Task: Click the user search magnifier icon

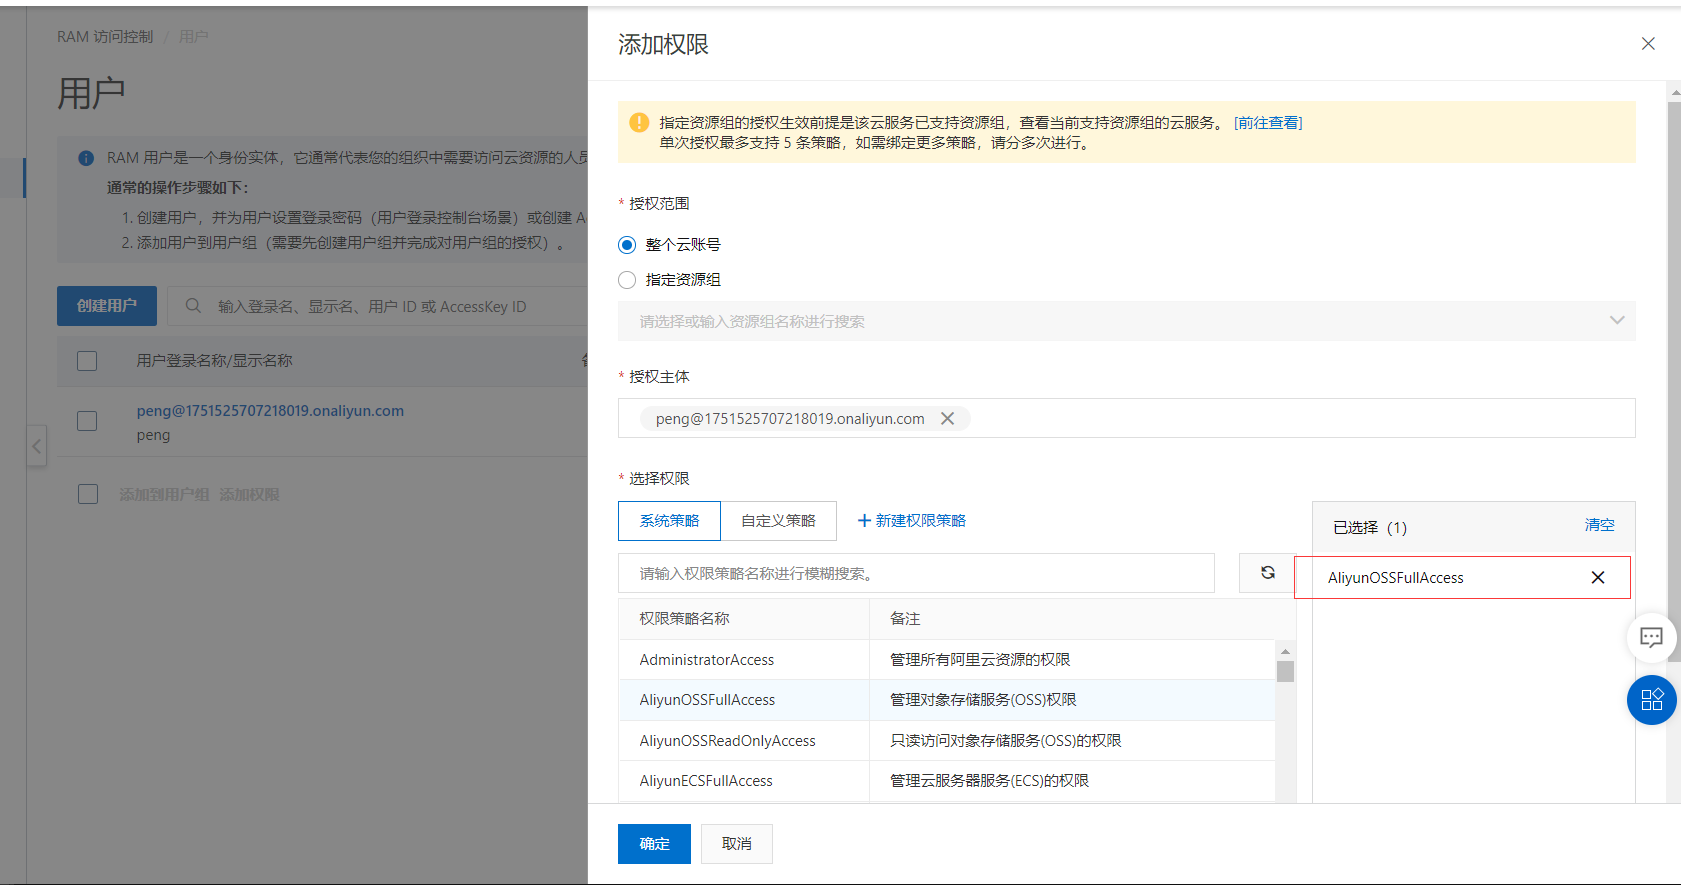Action: tap(193, 306)
